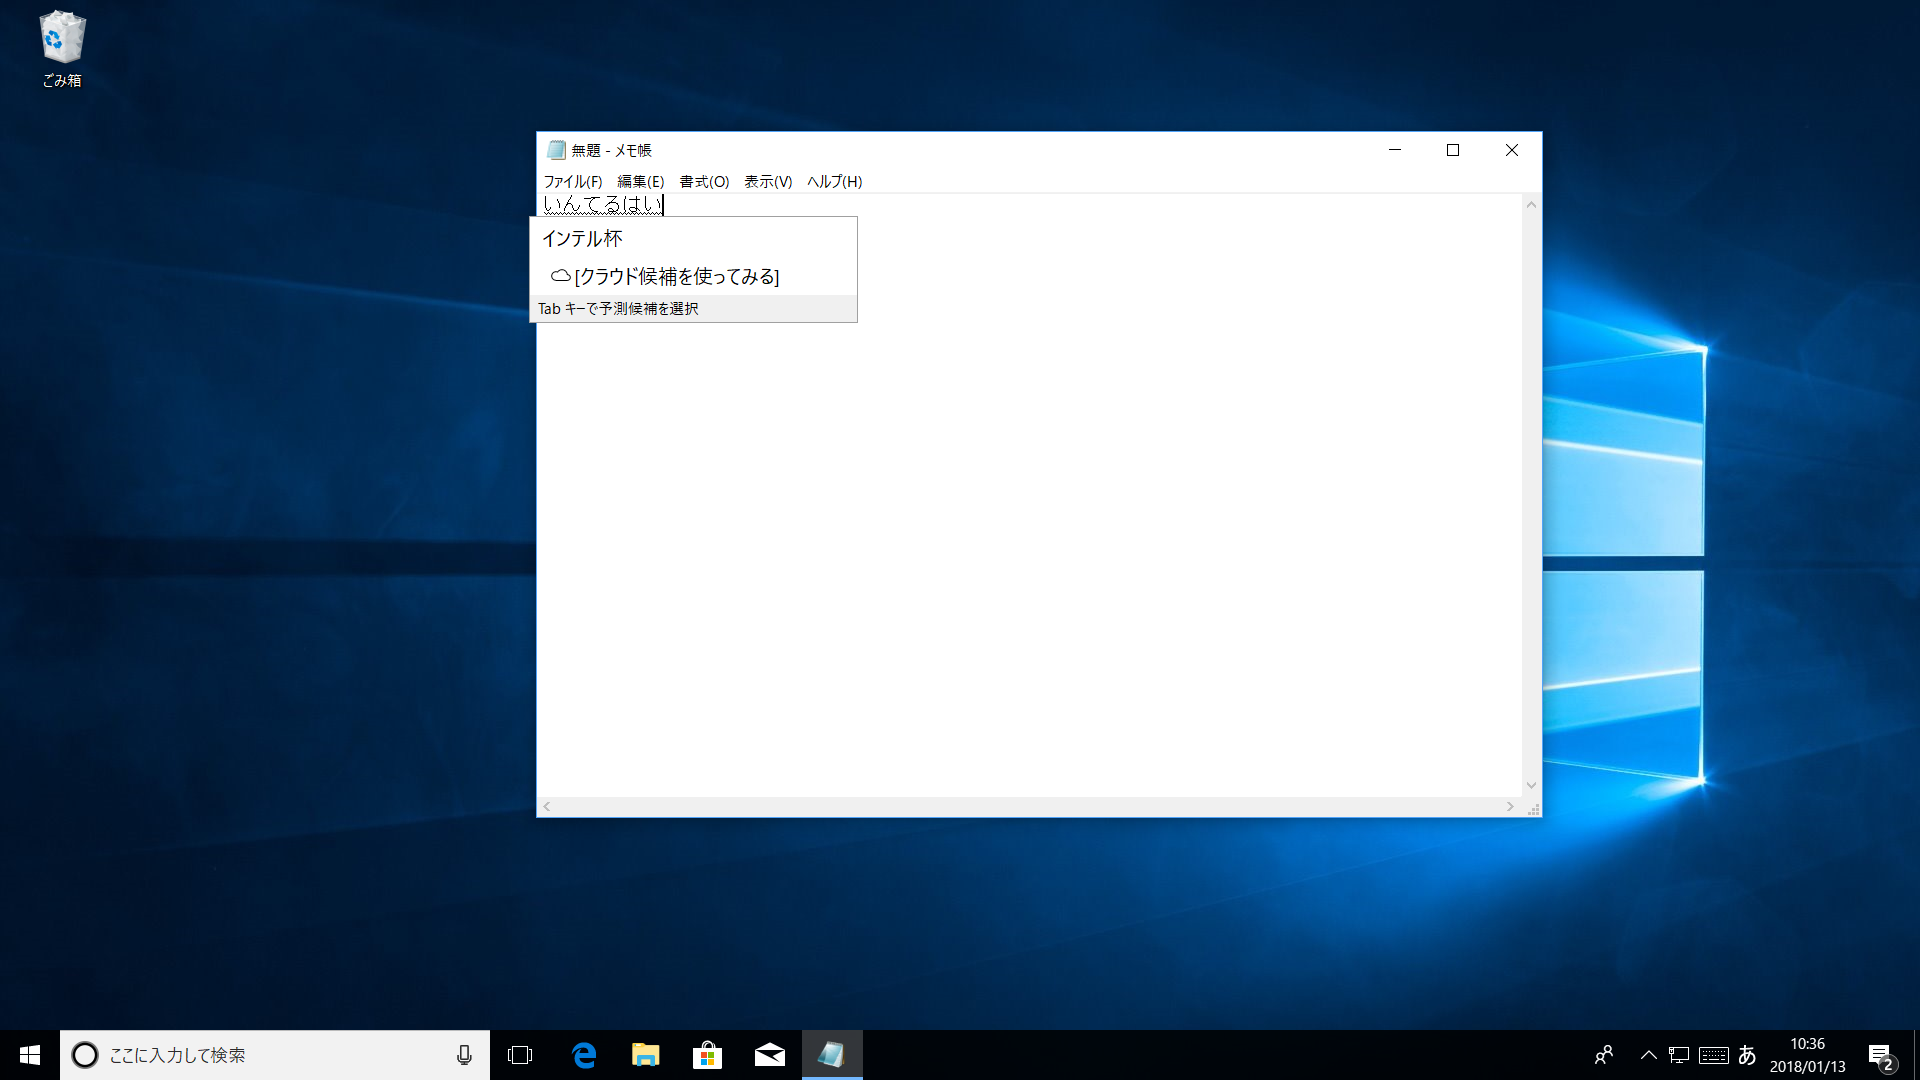Open File Explorer from the taskbar
The height and width of the screenshot is (1080, 1920).
(646, 1055)
